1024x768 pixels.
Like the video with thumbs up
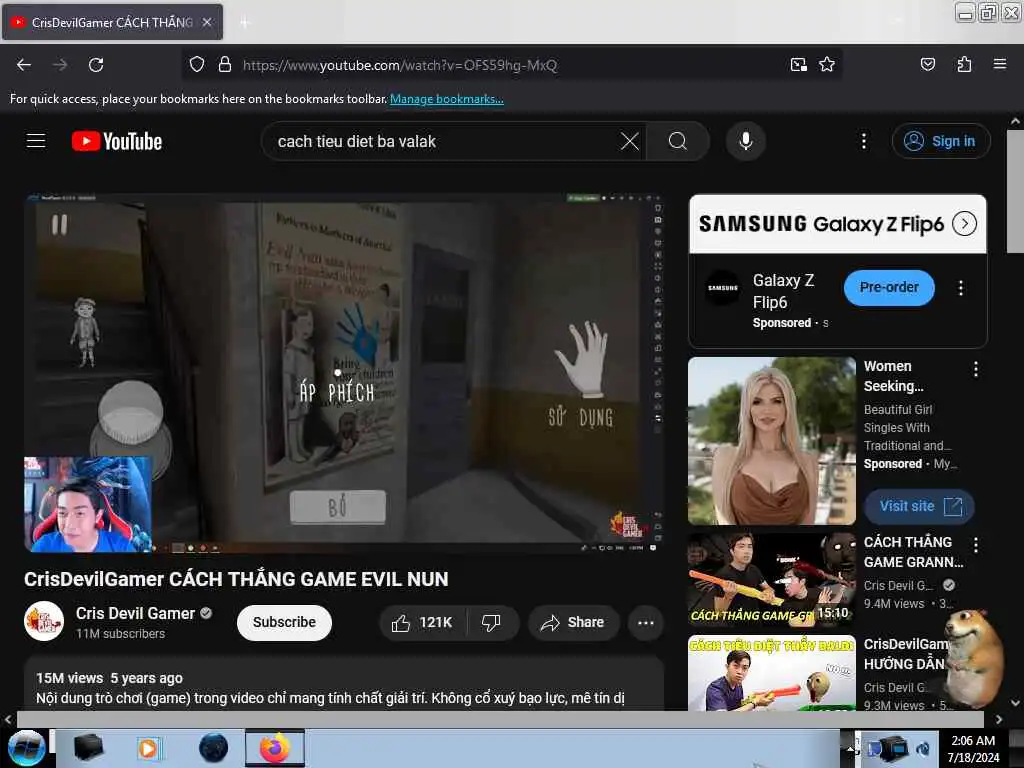(x=423, y=622)
